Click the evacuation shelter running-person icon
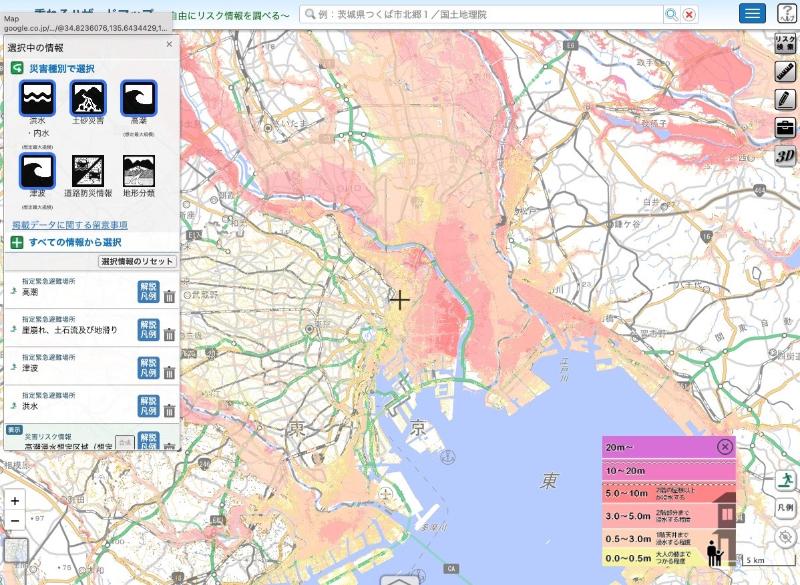The image size is (800, 585). click(785, 479)
